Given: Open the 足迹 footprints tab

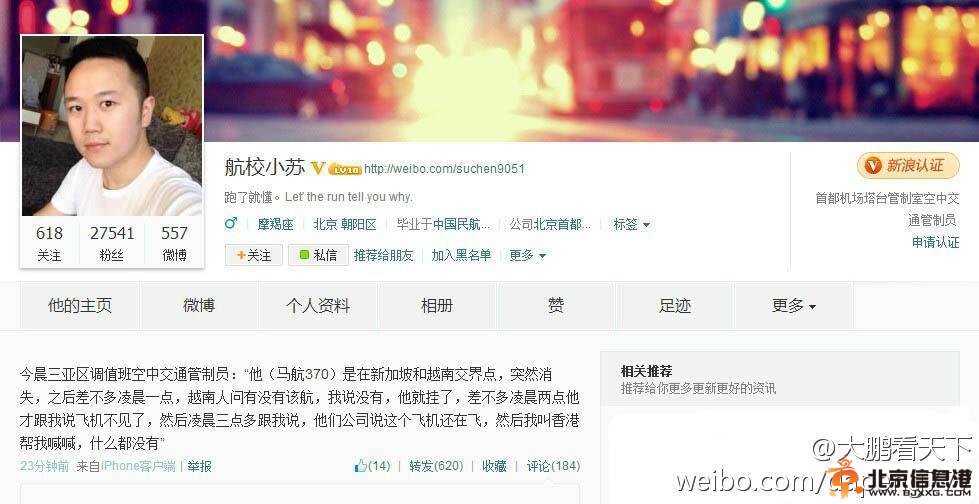Looking at the screenshot, I should [x=675, y=306].
